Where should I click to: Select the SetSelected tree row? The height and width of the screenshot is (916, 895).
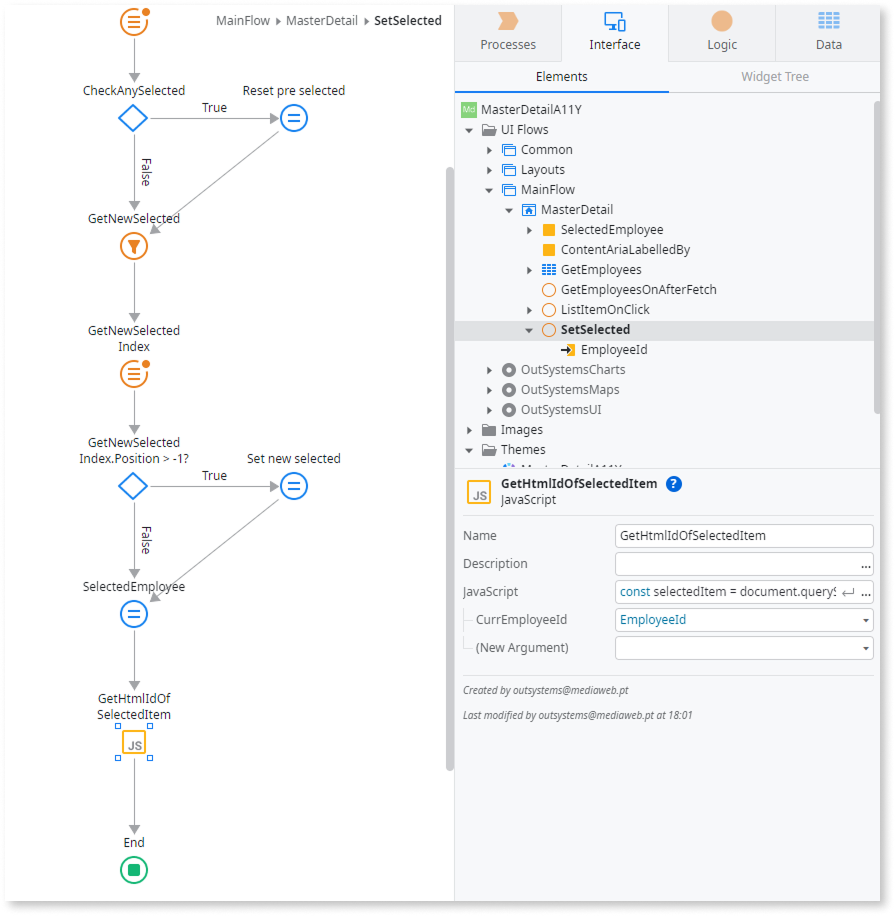click(664, 330)
